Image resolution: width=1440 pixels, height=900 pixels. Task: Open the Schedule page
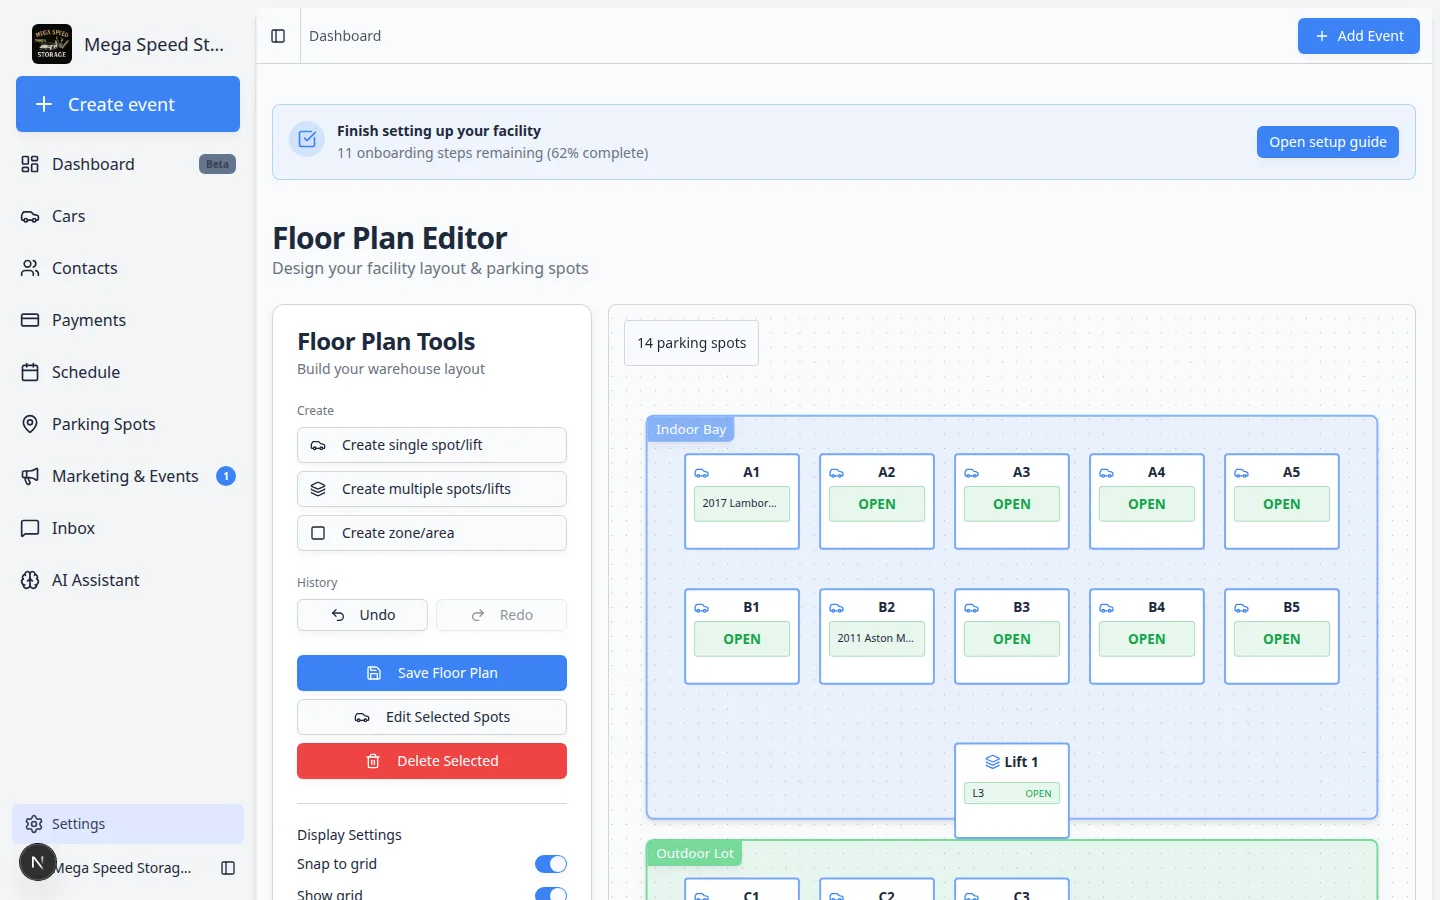128,372
